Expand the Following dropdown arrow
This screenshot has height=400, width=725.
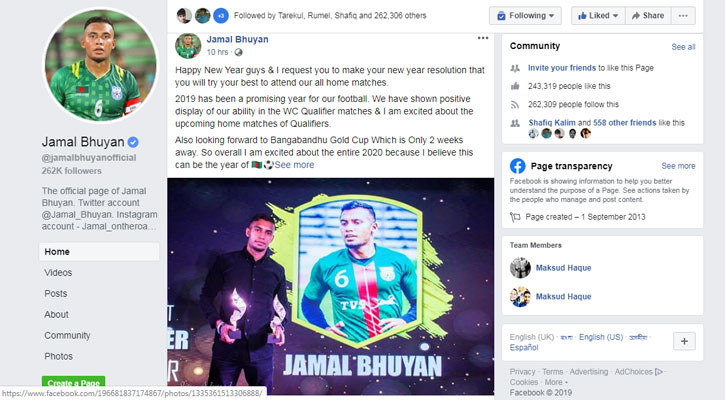pos(552,16)
